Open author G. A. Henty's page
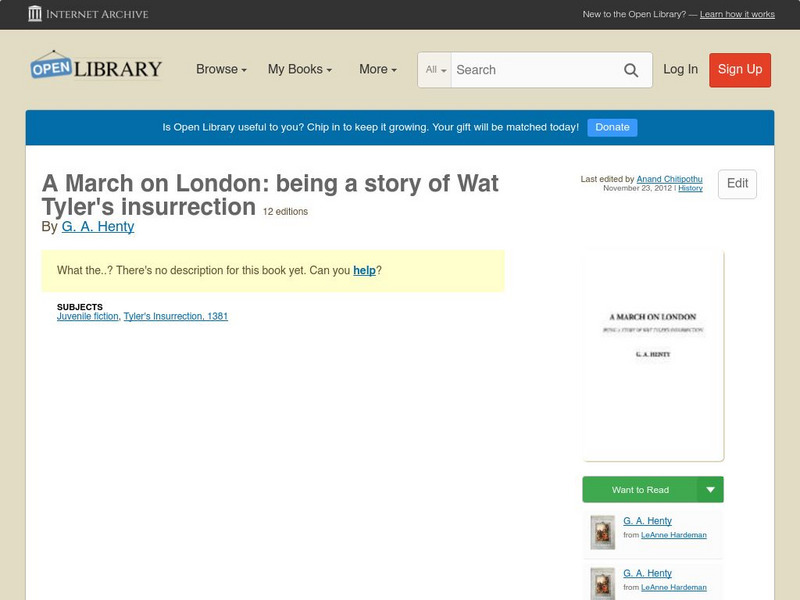Screen dimensions: 800x600 (x=98, y=226)
